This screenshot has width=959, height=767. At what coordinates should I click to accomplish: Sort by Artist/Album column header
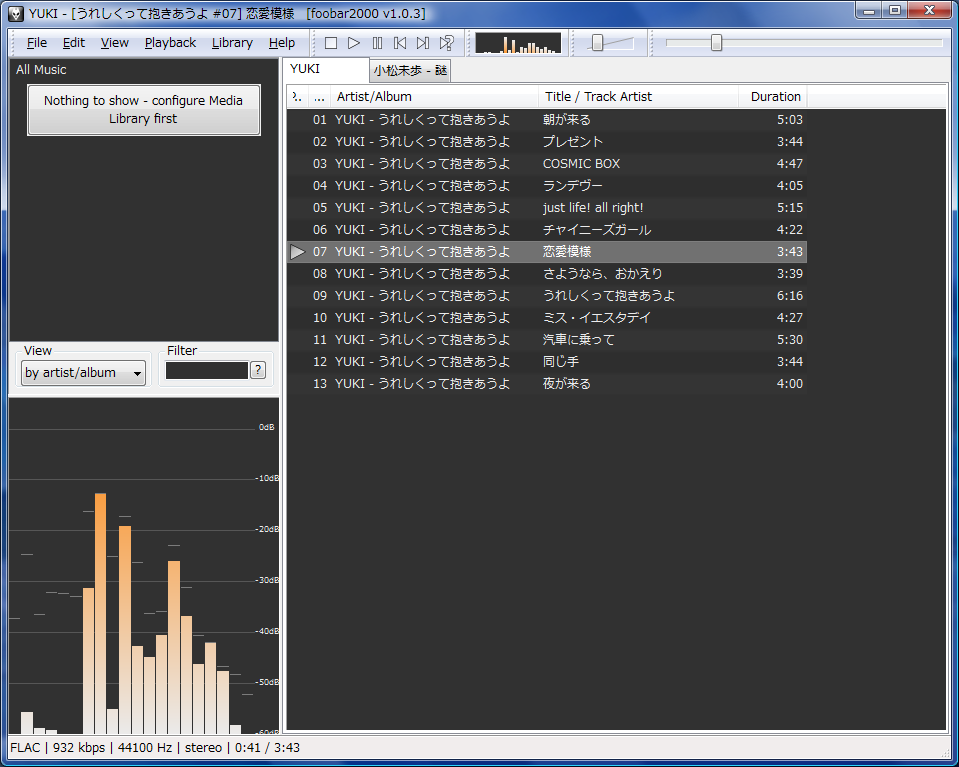point(434,97)
